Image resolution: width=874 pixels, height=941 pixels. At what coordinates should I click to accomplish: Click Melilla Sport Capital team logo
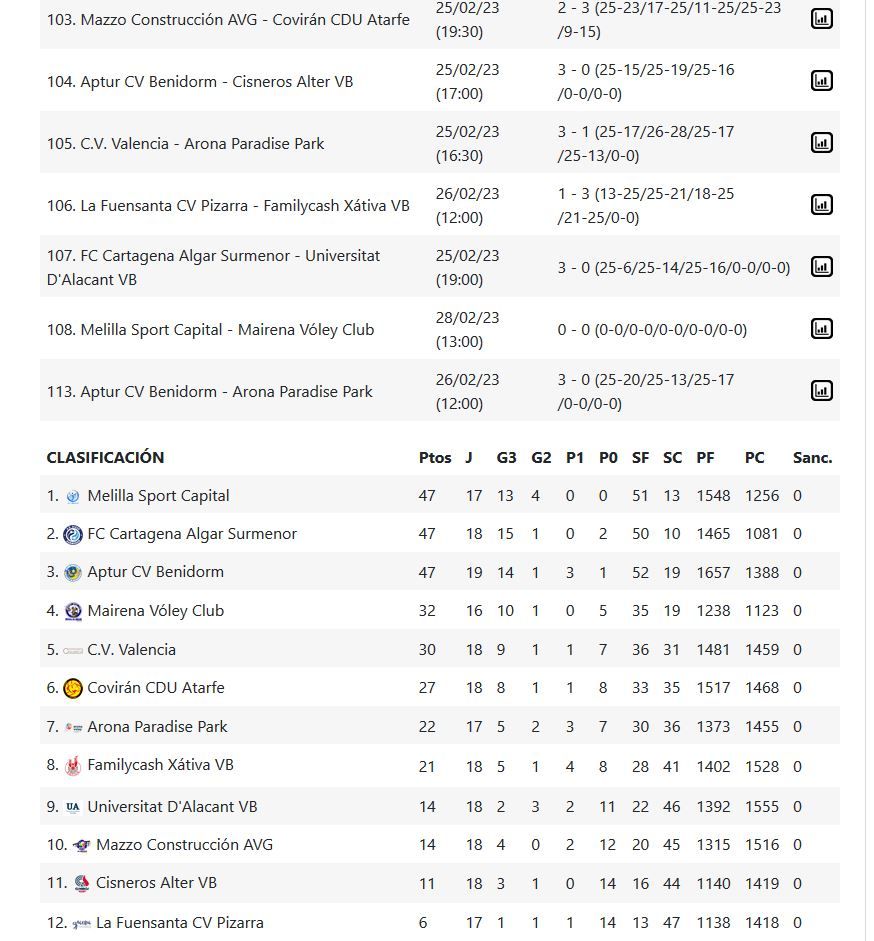pos(73,496)
